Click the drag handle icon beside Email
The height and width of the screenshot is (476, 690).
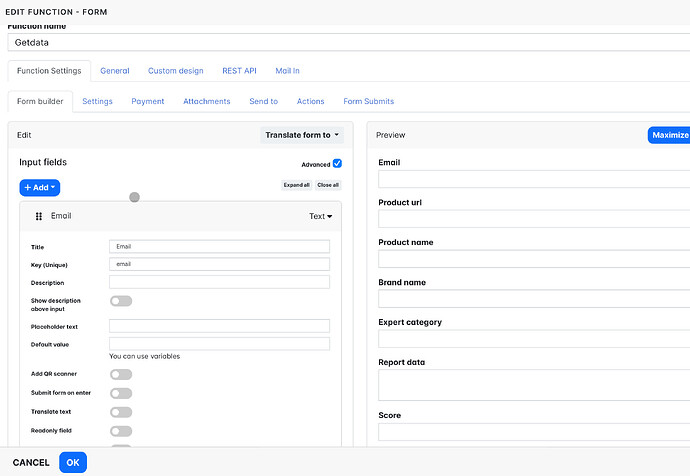click(39, 216)
